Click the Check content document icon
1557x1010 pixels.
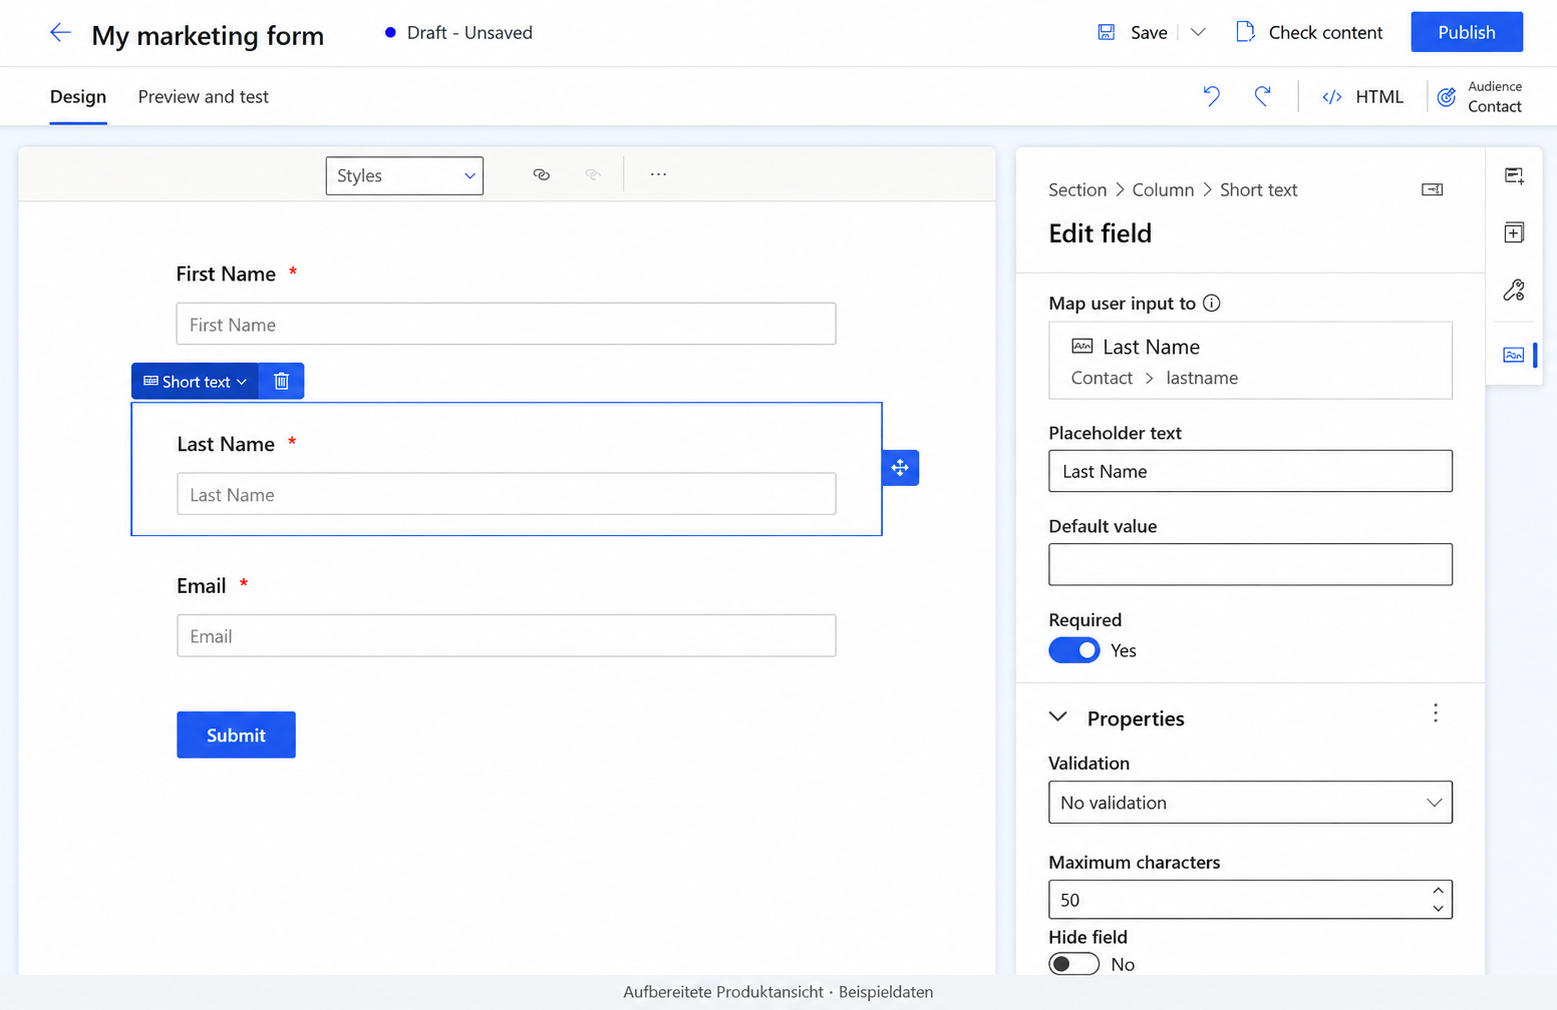tap(1245, 32)
